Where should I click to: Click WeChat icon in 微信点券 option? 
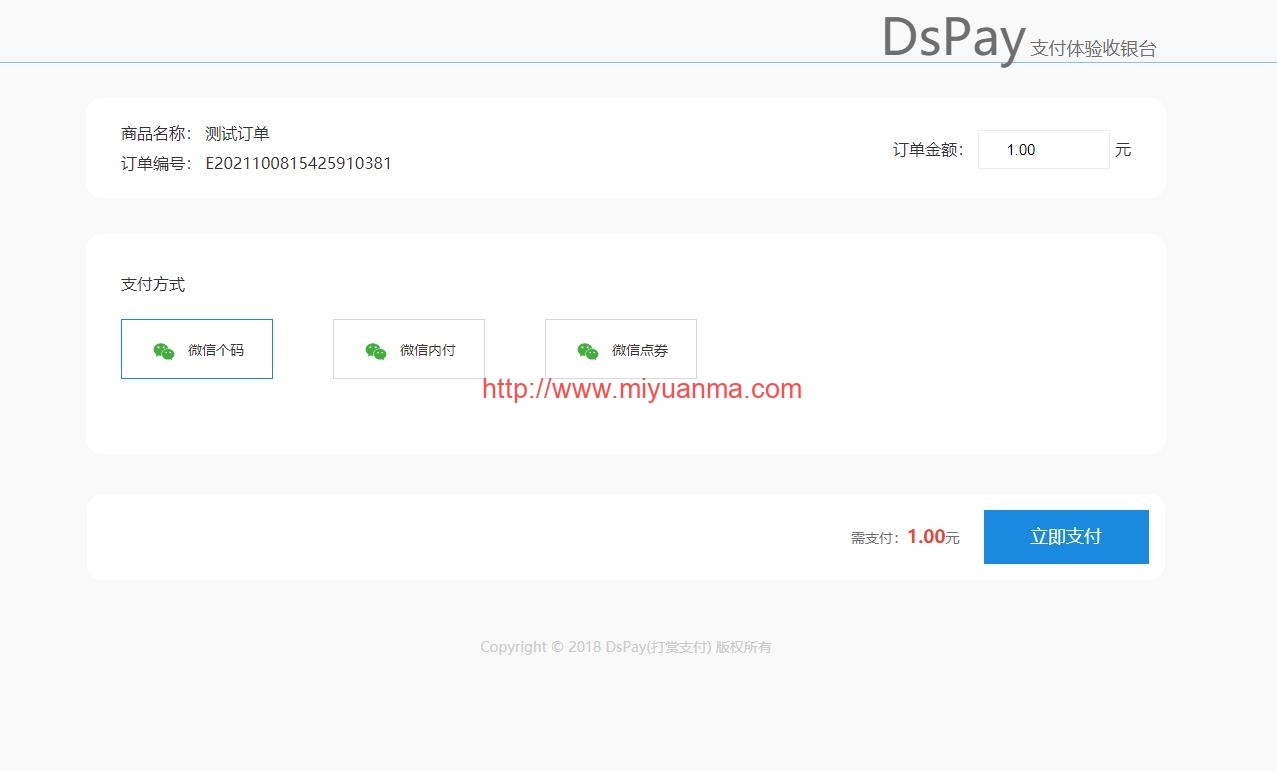tap(588, 351)
